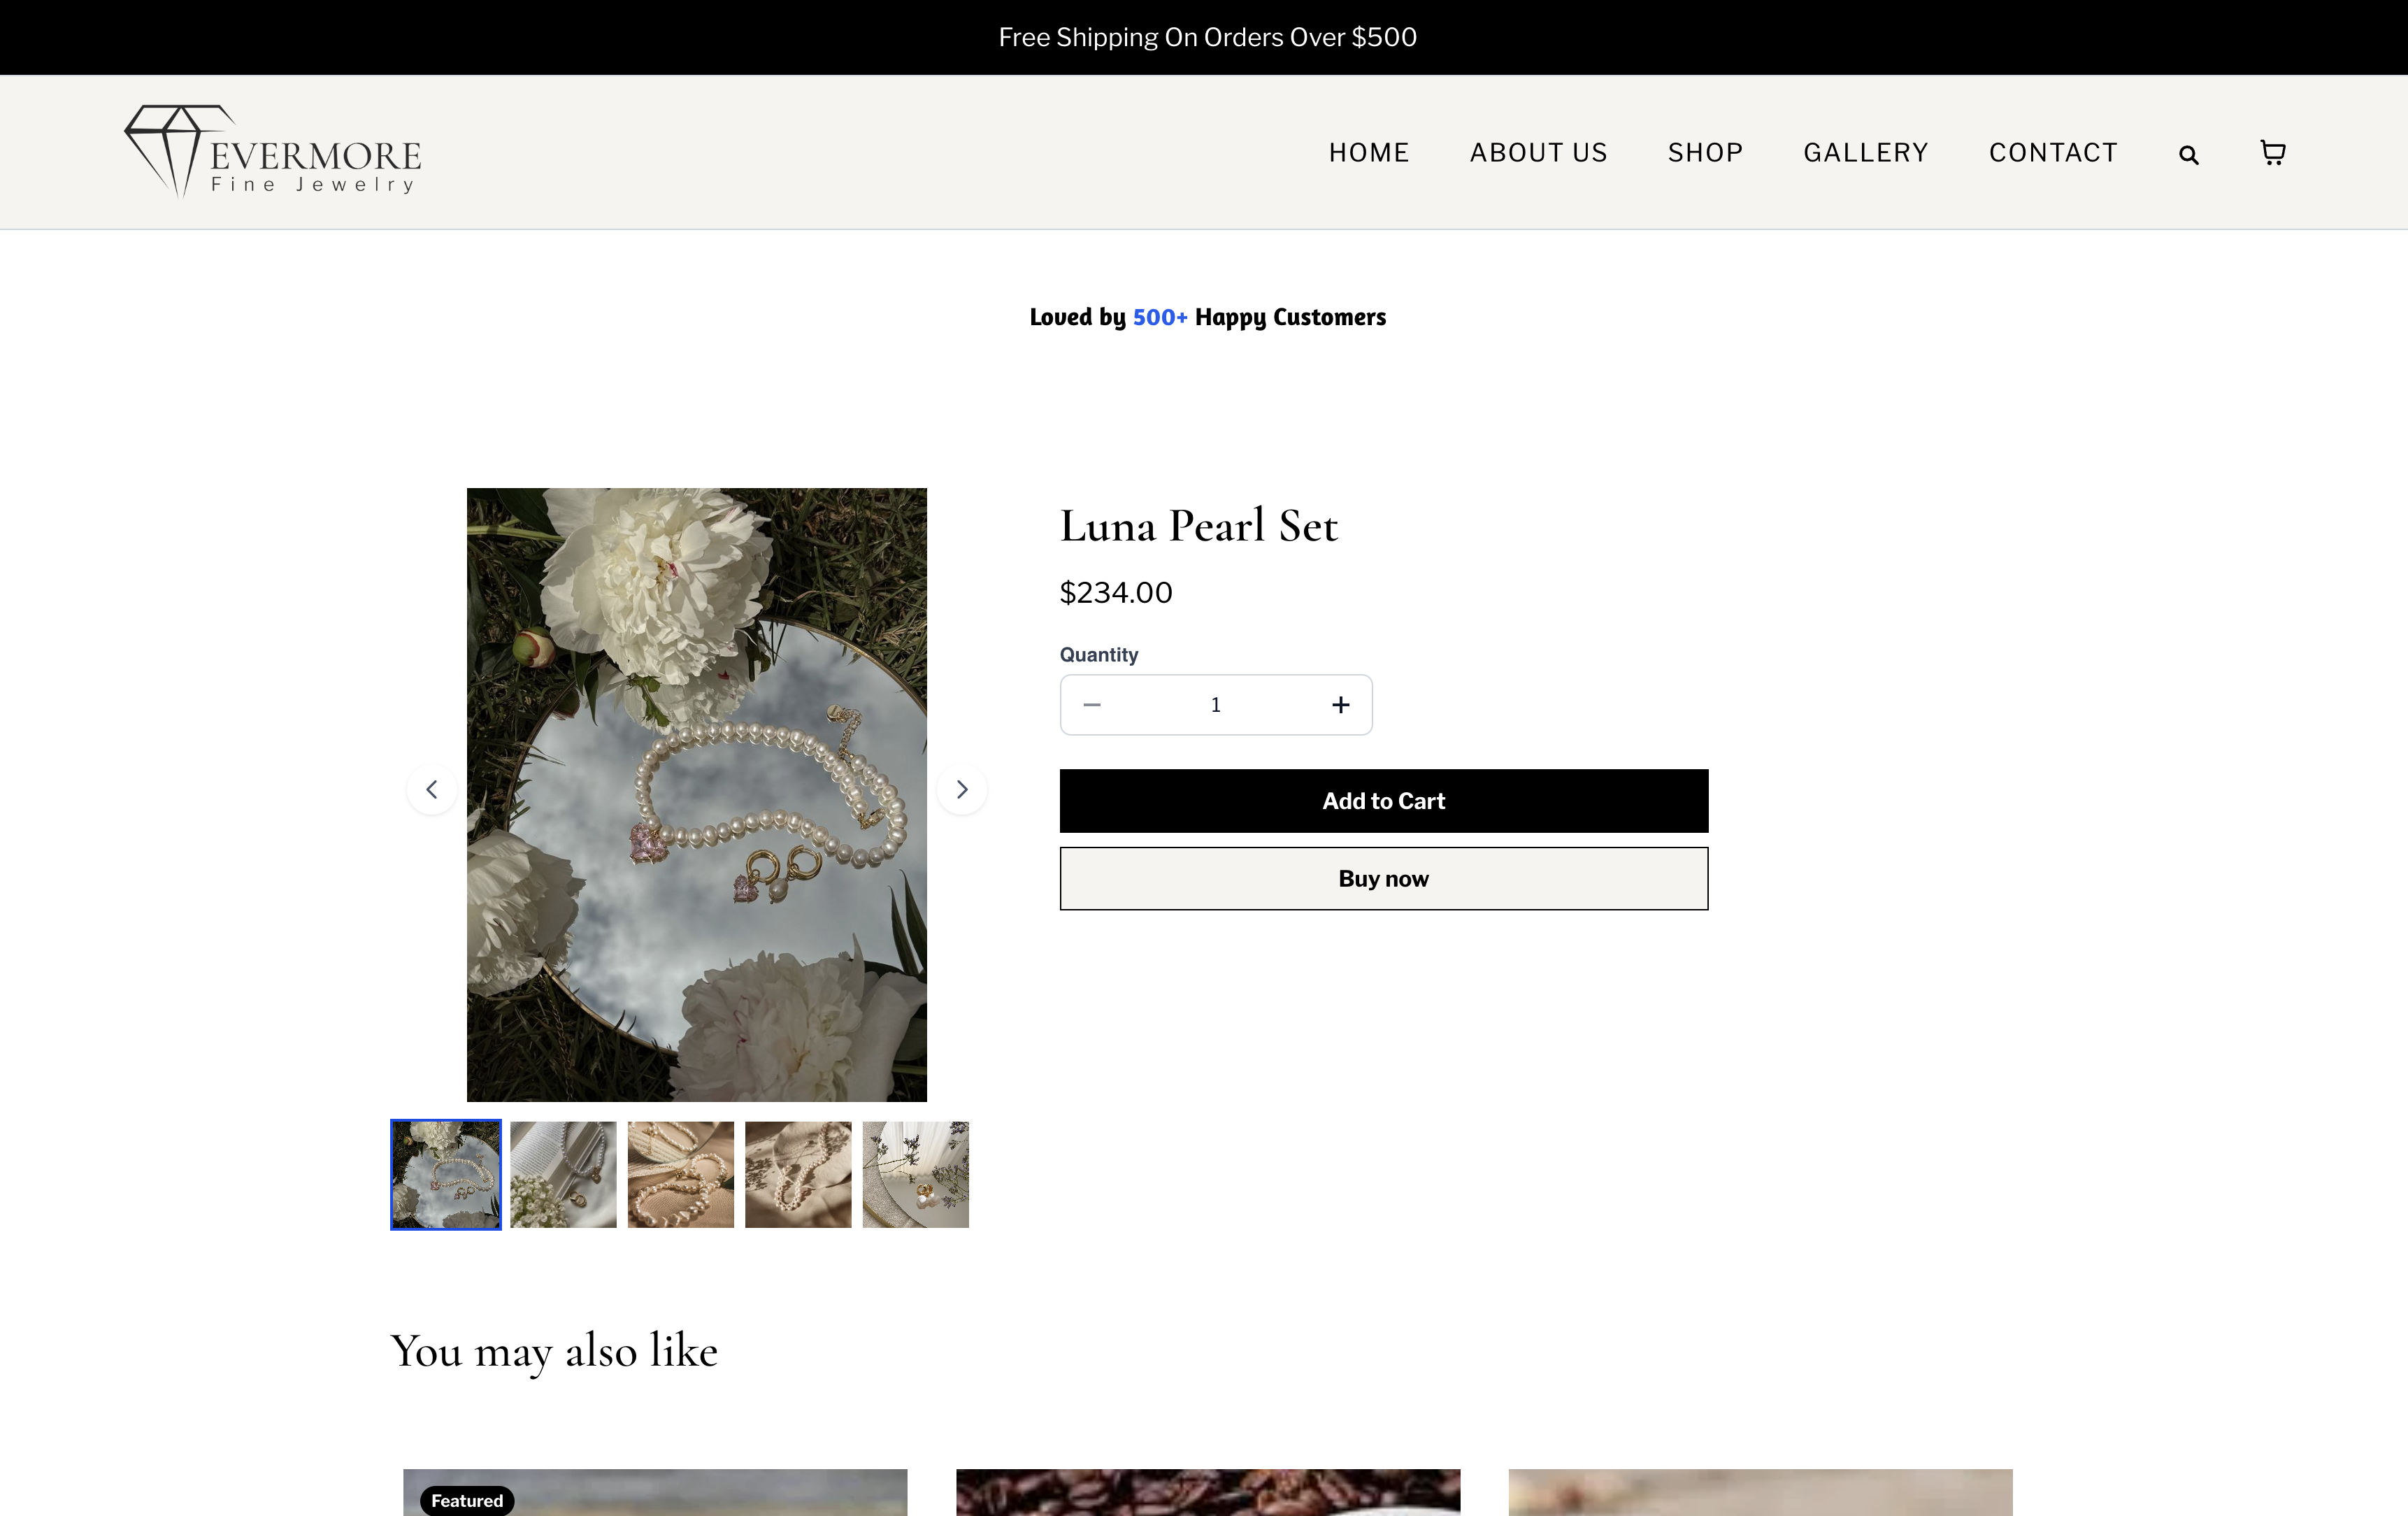Open the GALLERY menu item
The image size is (2408, 1516).
pos(1865,153)
